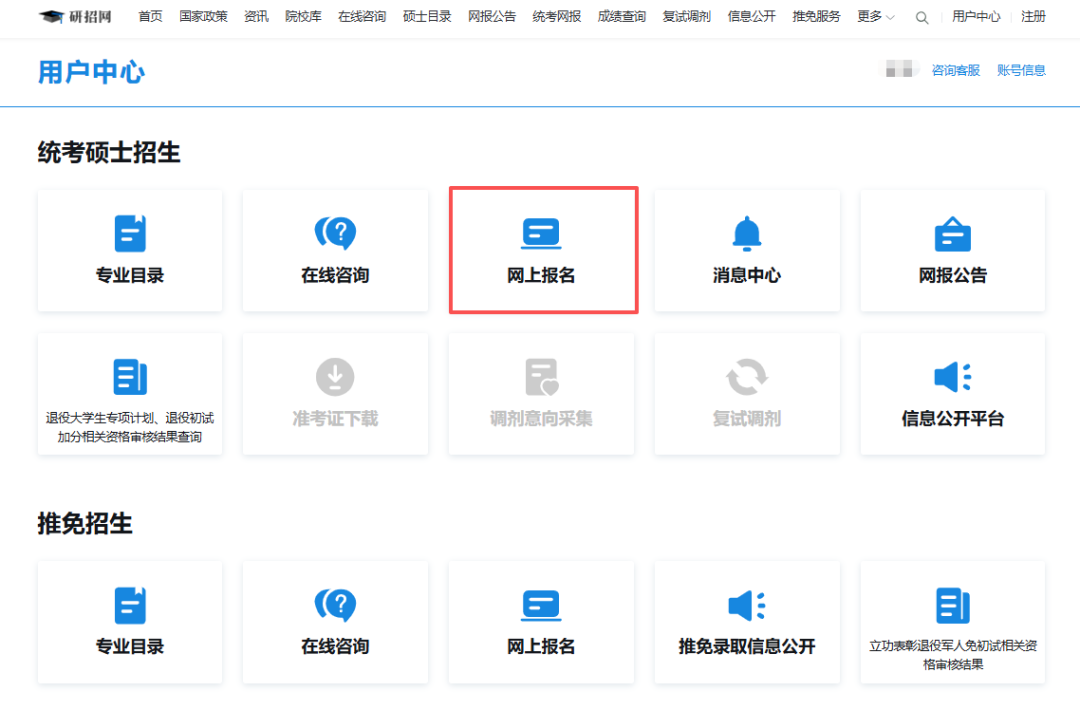Screen dimensions: 1080x710
Task: Open the 消息中心 bell icon
Action: (x=747, y=233)
